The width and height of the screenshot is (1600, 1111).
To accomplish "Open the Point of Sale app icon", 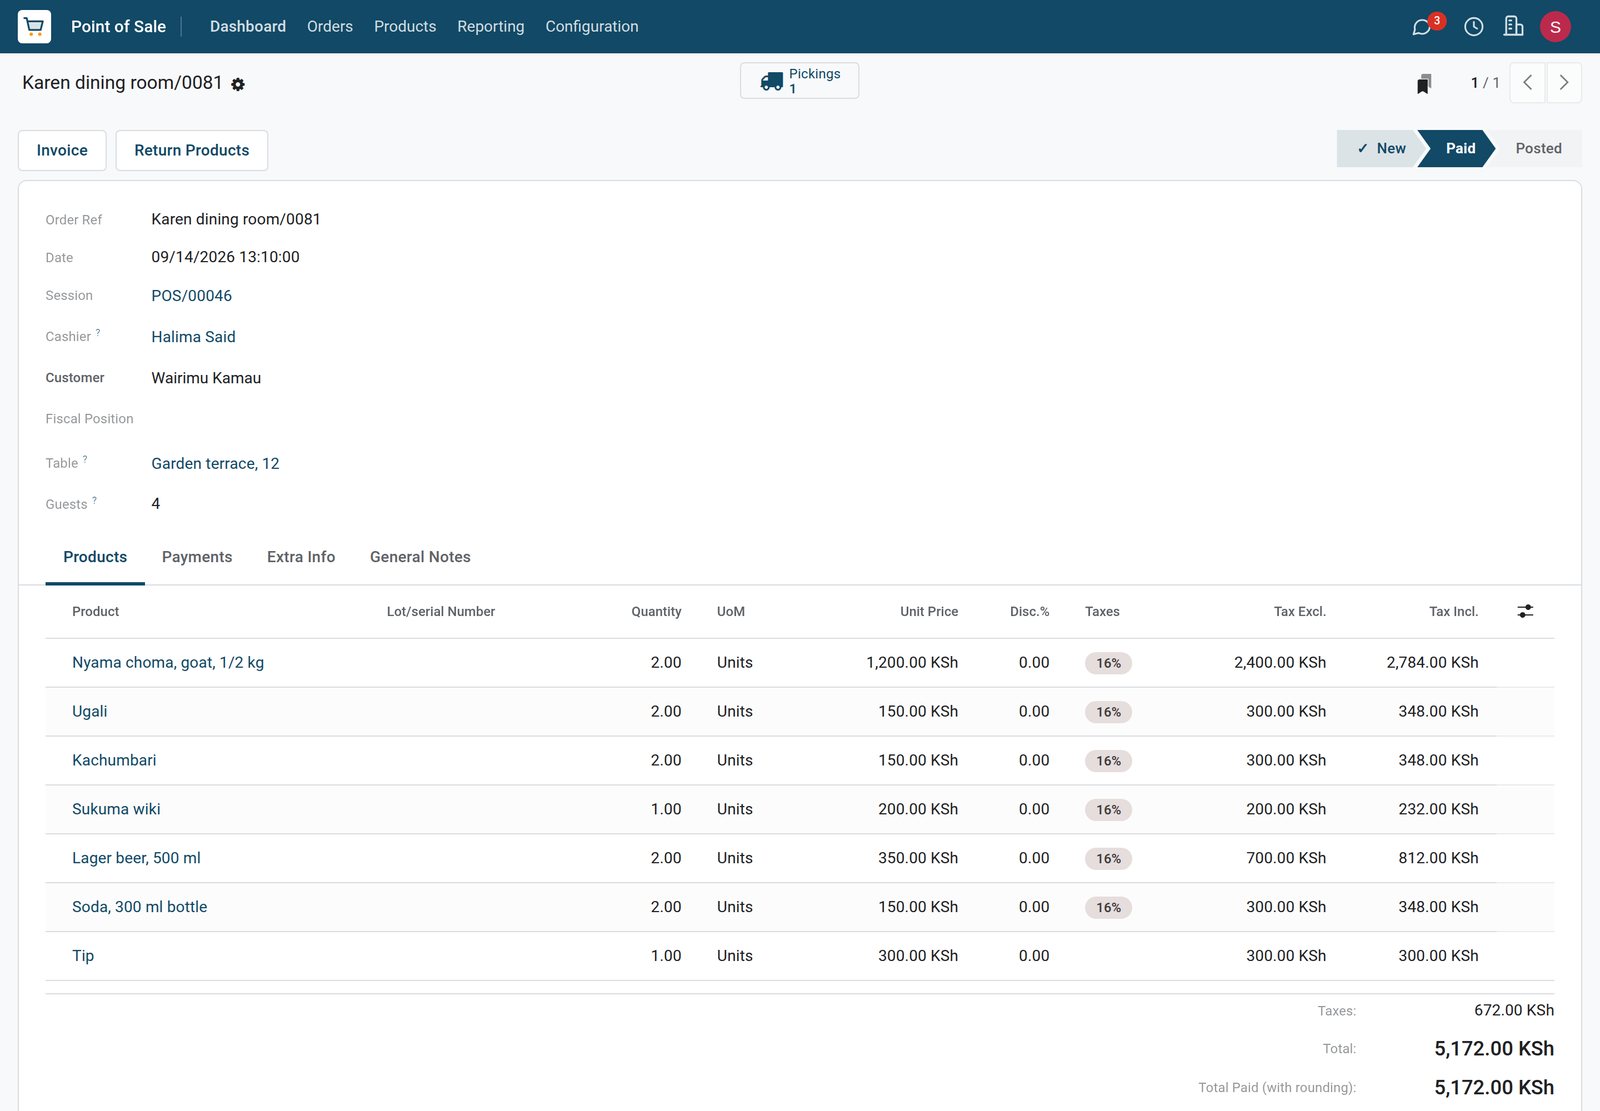I will [34, 26].
